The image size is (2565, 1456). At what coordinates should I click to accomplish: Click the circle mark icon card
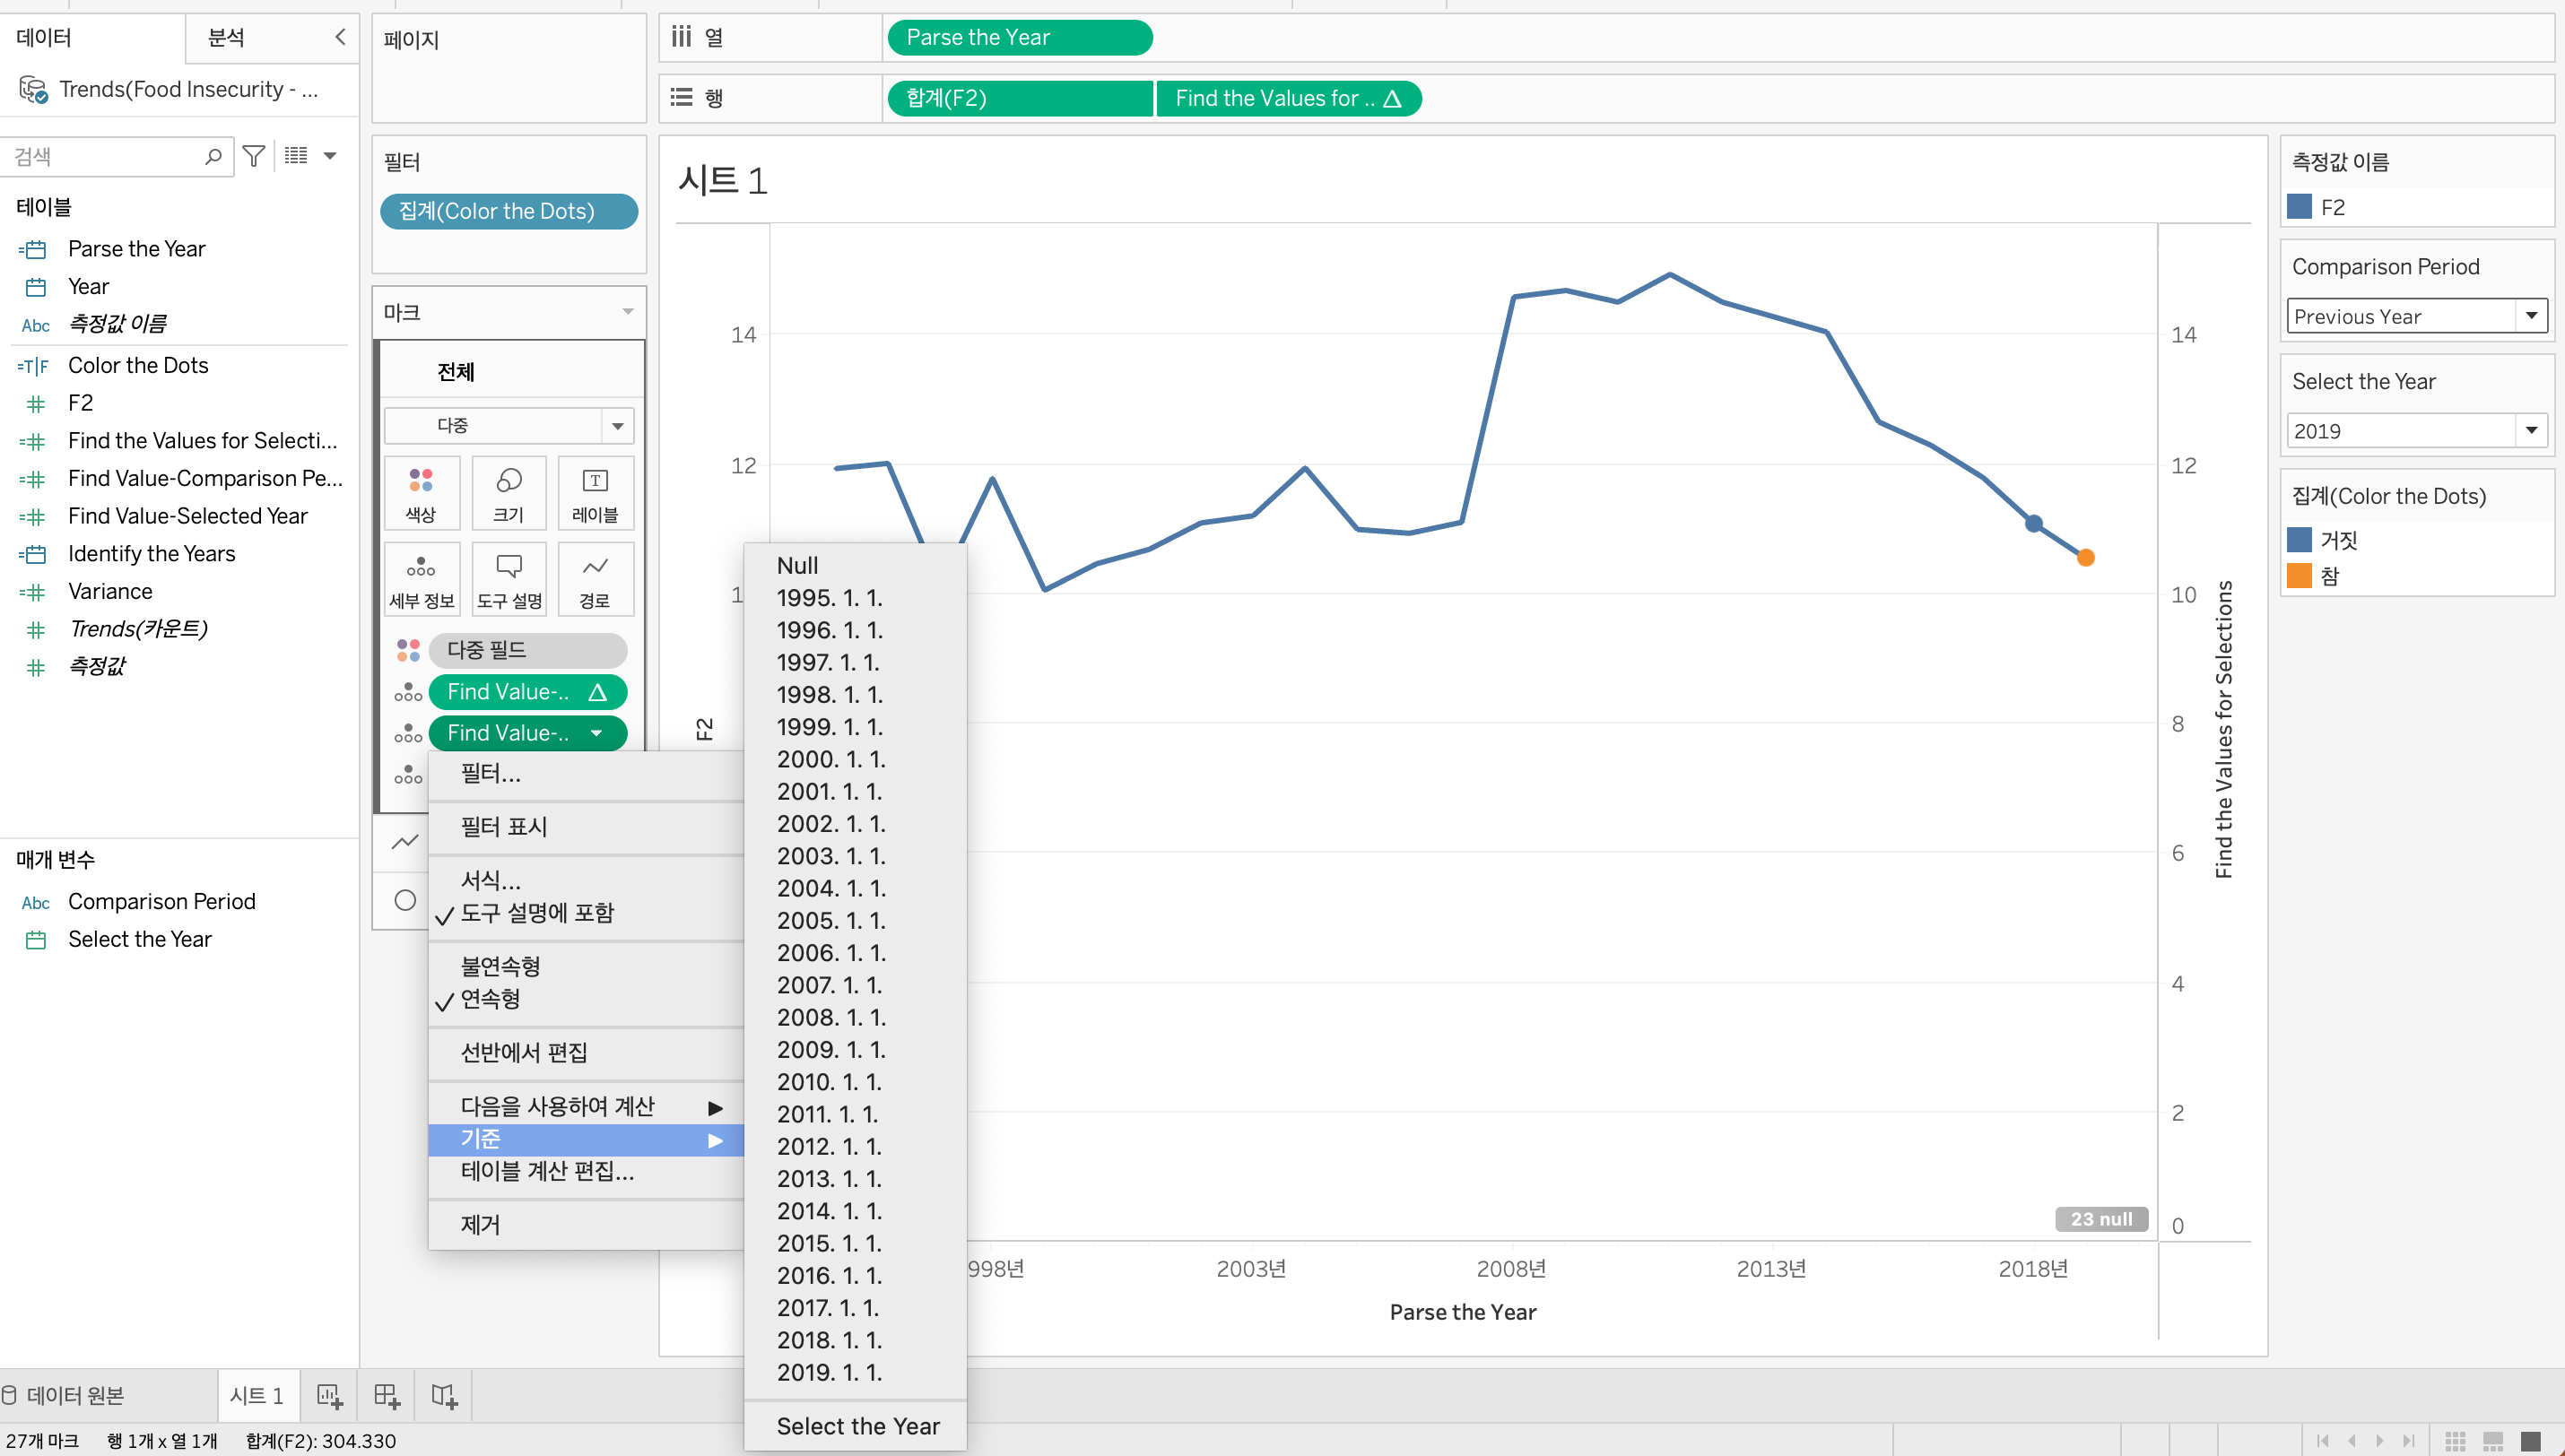coord(405,900)
